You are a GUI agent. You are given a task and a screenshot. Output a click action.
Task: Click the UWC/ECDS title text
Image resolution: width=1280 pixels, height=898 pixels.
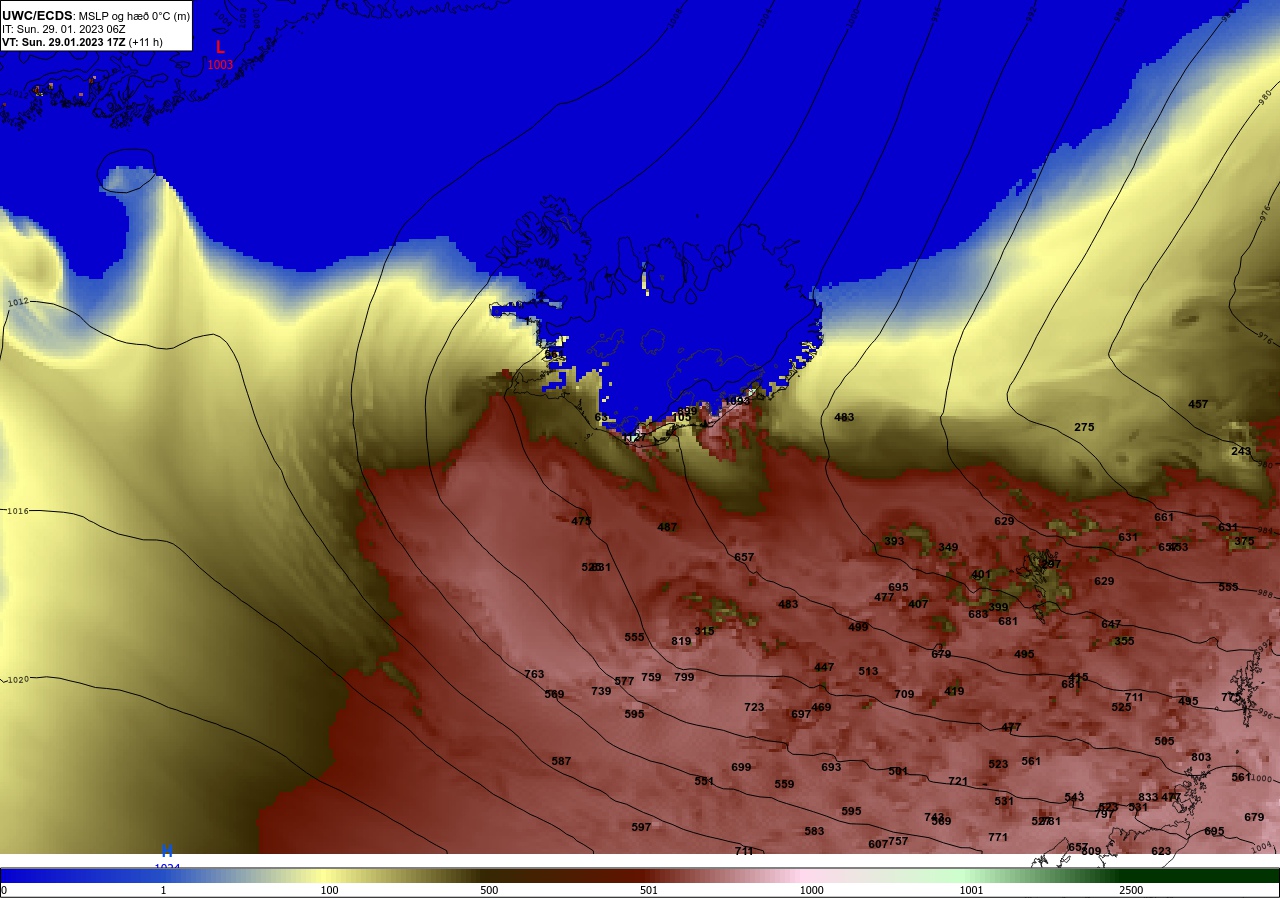point(37,16)
